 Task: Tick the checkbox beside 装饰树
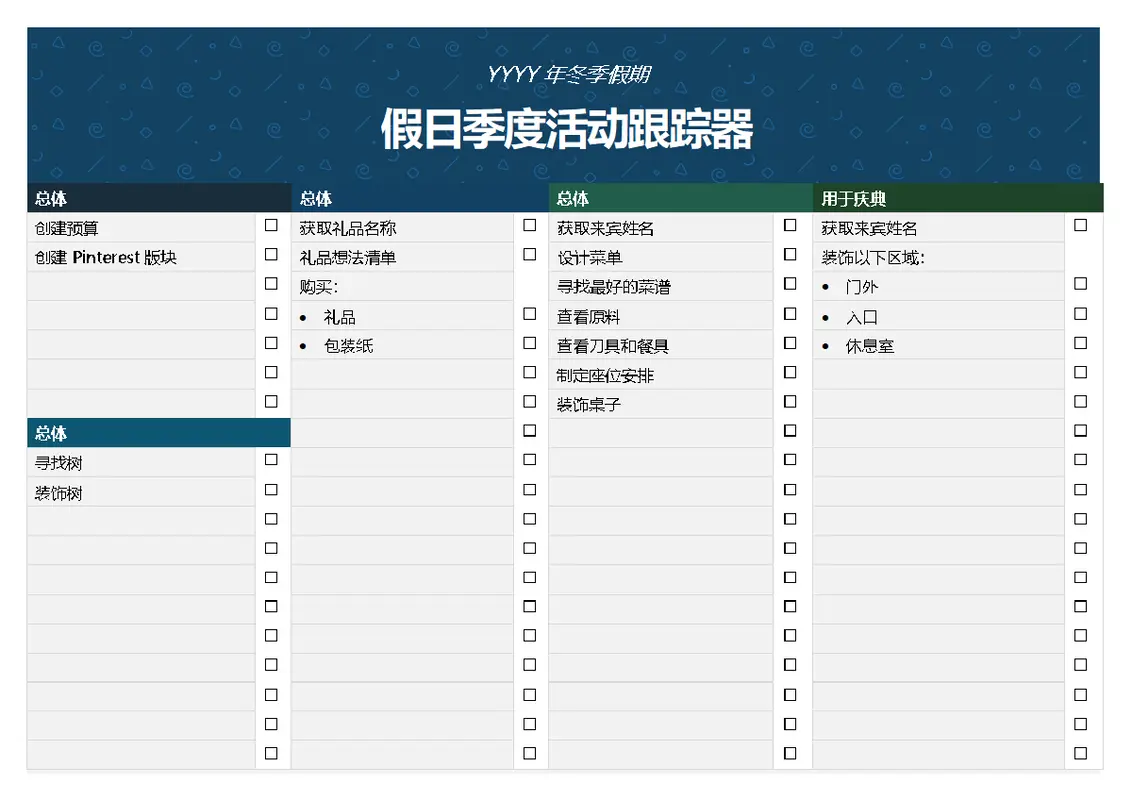[271, 490]
